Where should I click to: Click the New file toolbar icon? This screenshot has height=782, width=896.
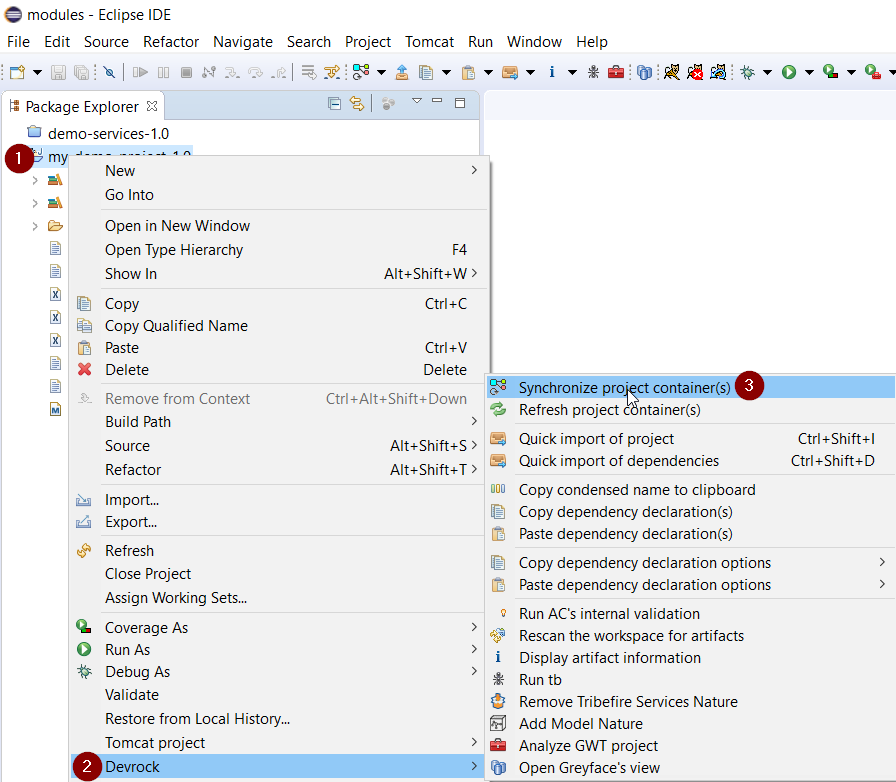pyautogui.click(x=17, y=72)
